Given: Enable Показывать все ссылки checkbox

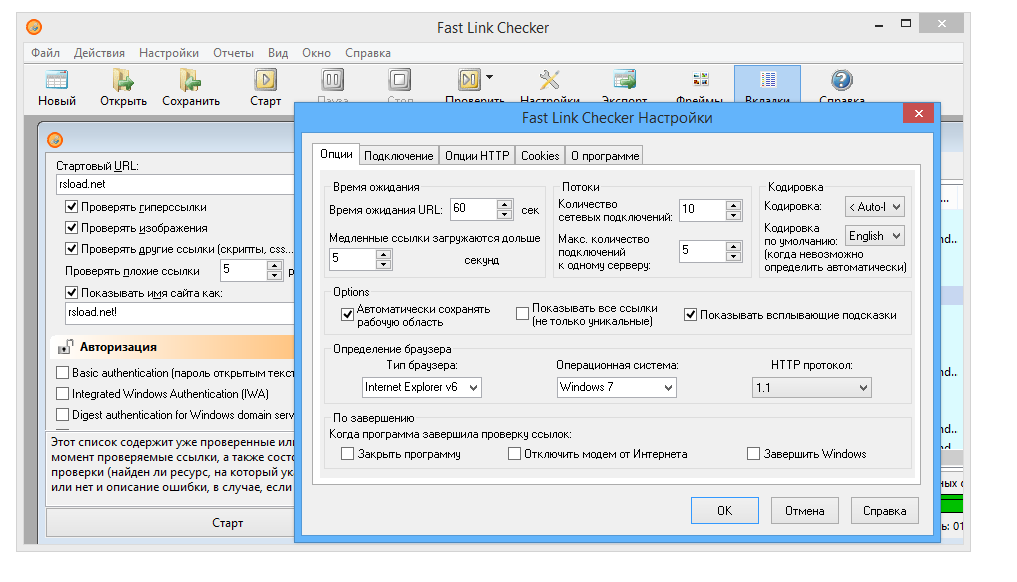Looking at the screenshot, I should pos(522,314).
